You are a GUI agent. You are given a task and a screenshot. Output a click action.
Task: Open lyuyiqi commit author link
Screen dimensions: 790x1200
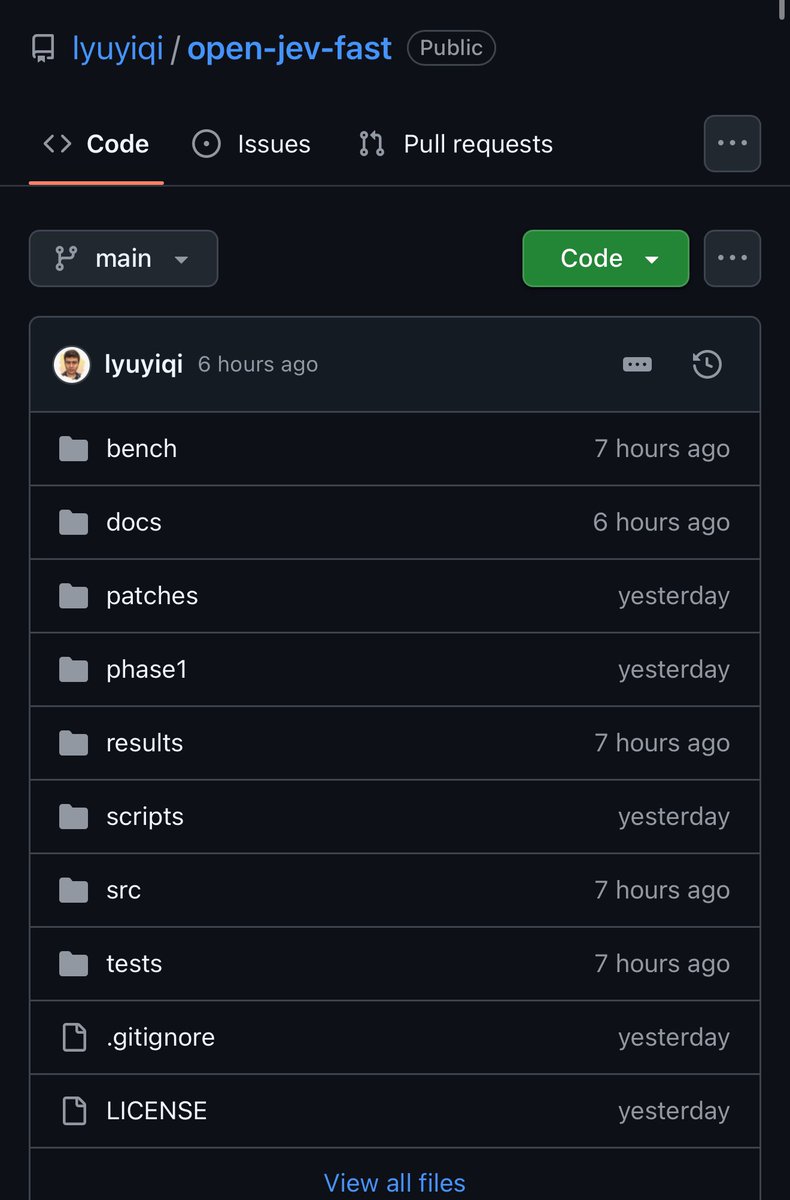[143, 364]
